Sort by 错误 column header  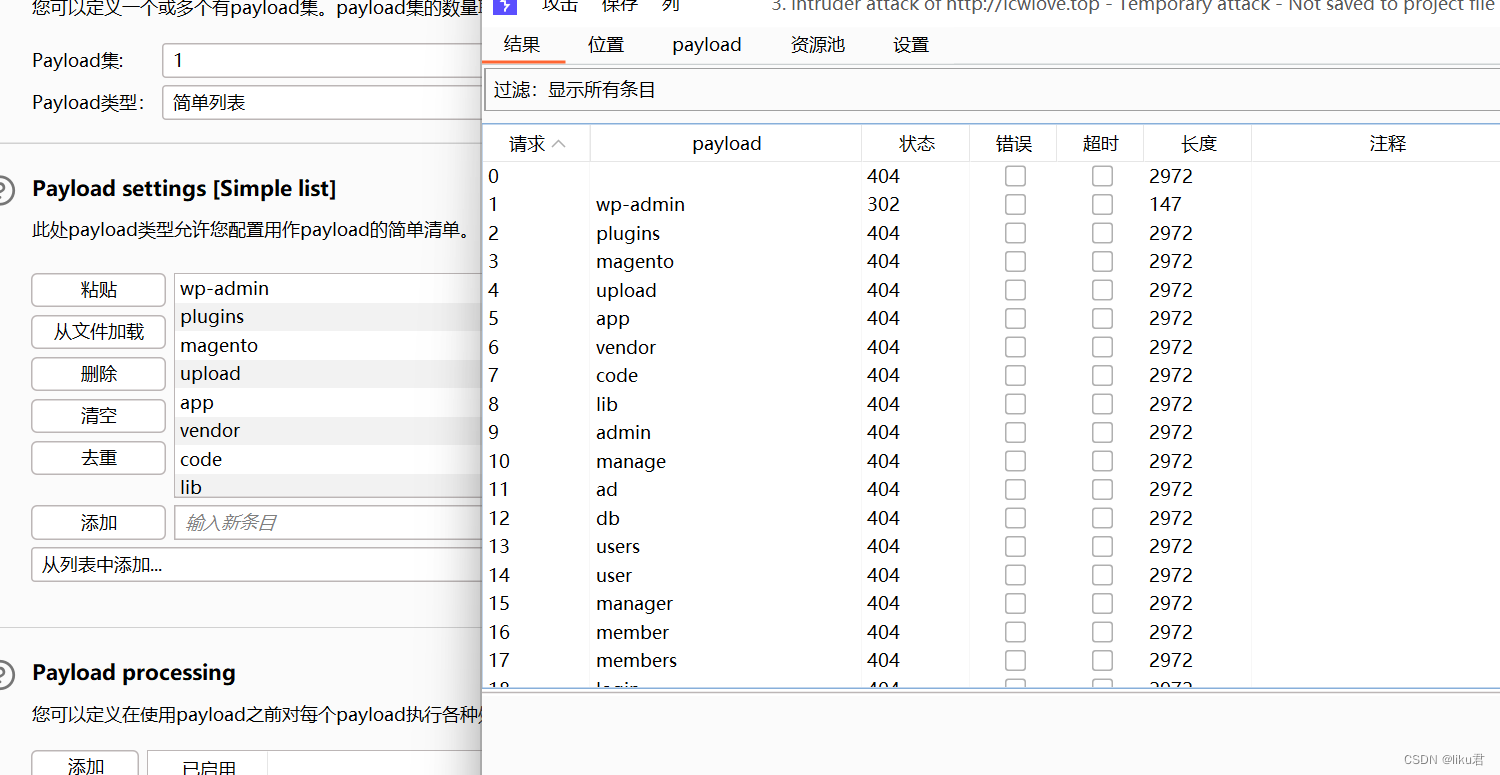pyautogui.click(x=1013, y=144)
